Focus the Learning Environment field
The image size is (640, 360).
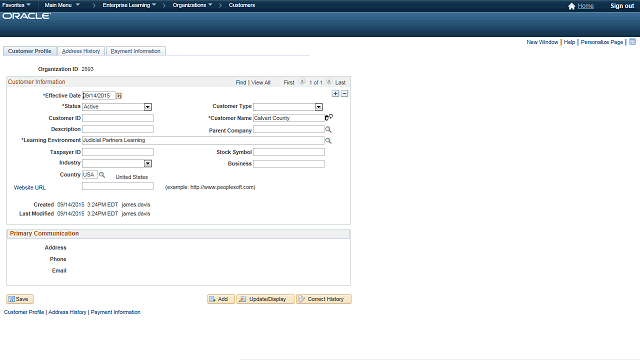[203, 140]
